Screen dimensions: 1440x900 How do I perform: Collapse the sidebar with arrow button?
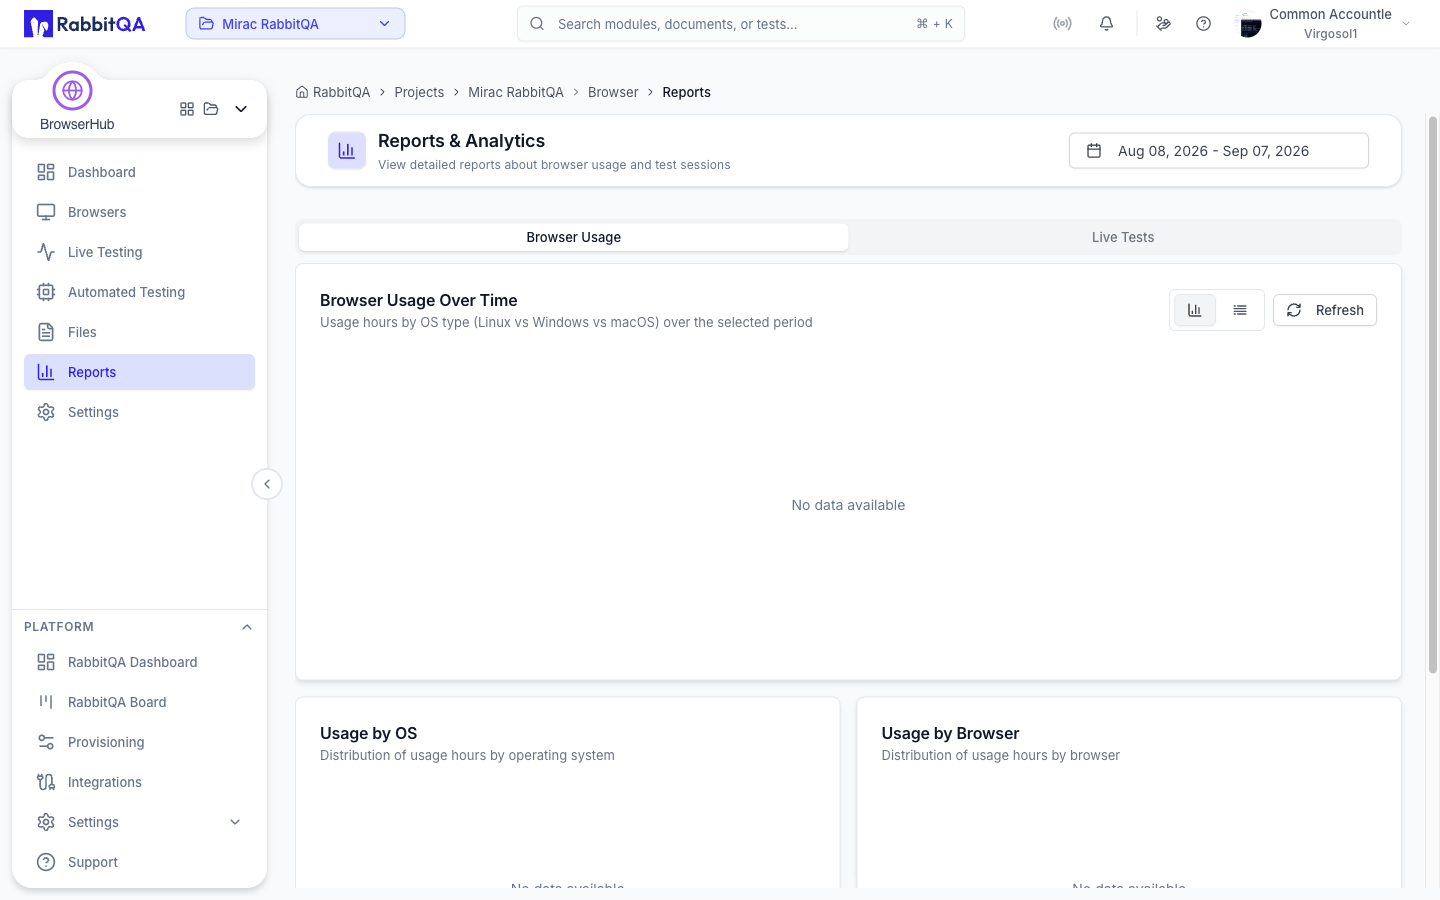(x=267, y=484)
